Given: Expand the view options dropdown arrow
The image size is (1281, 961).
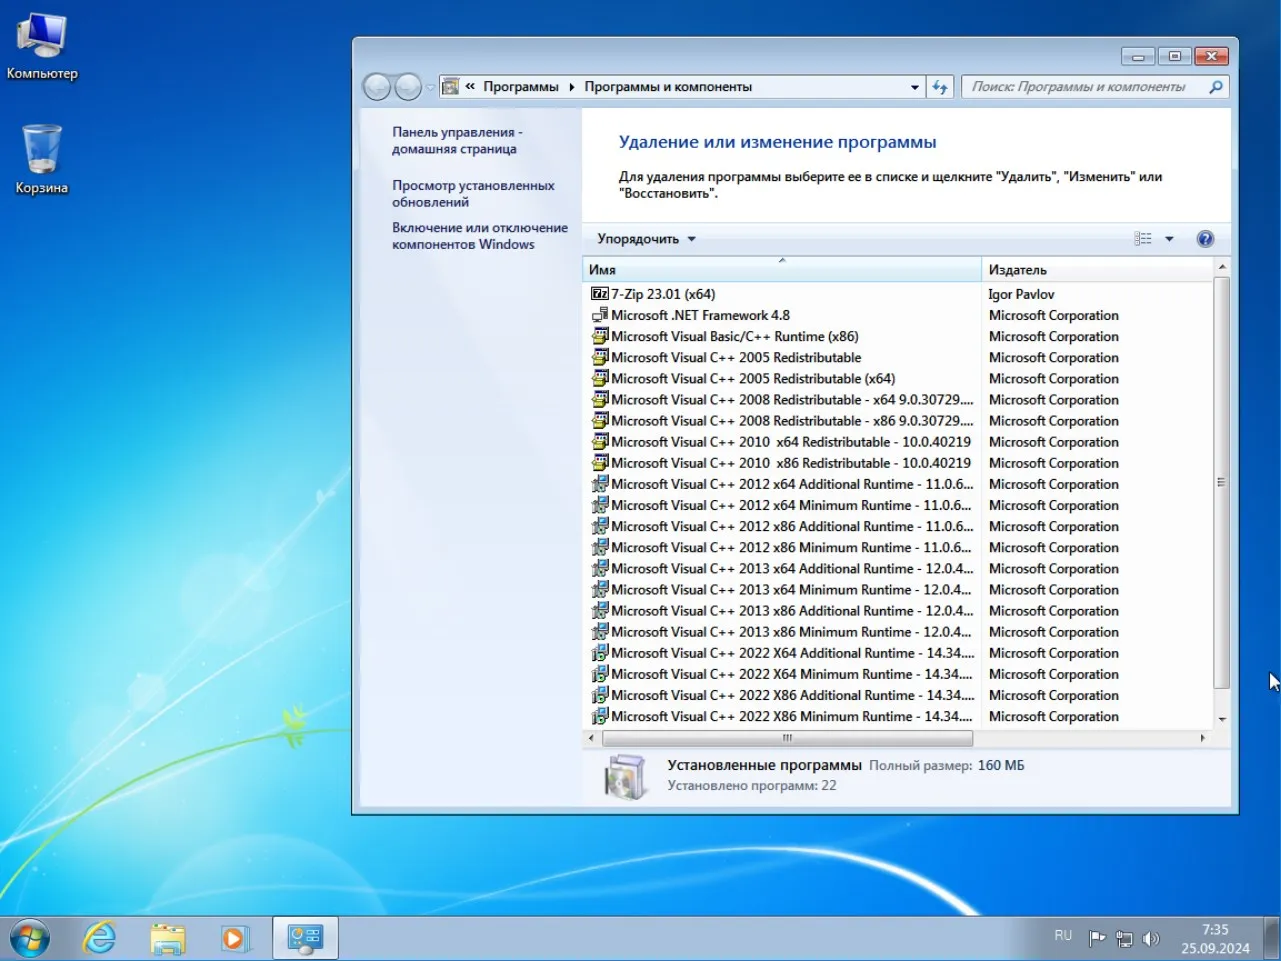Looking at the screenshot, I should [x=1169, y=239].
